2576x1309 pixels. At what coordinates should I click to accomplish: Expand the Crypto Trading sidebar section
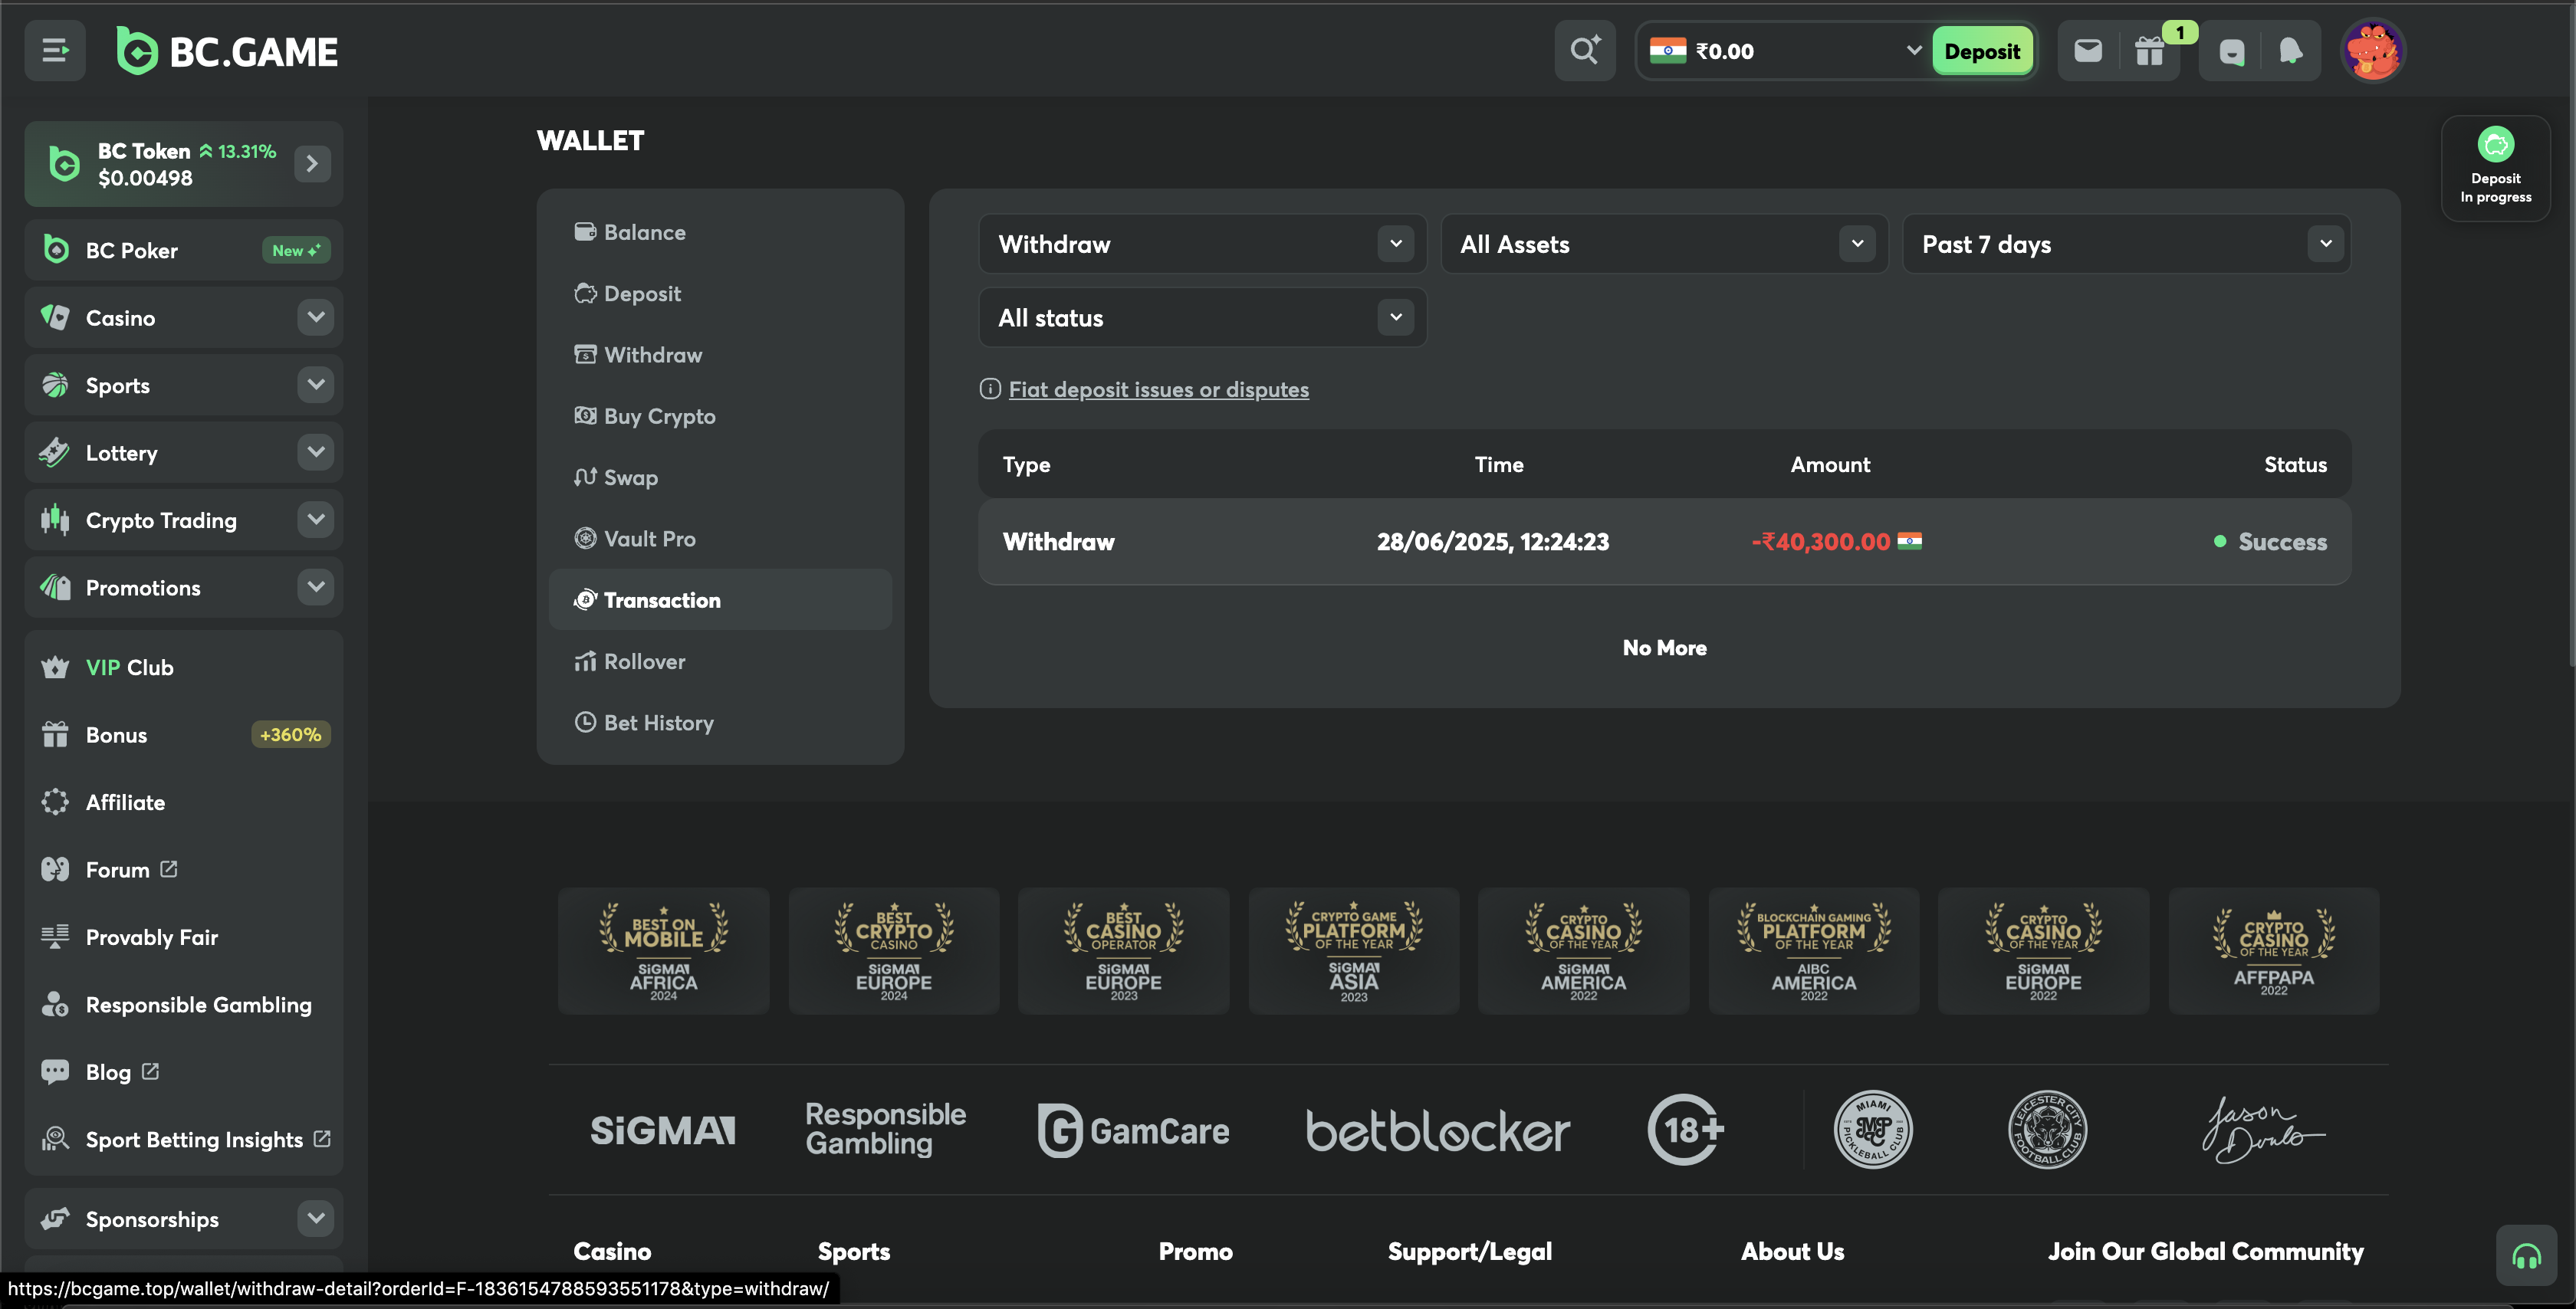316,520
